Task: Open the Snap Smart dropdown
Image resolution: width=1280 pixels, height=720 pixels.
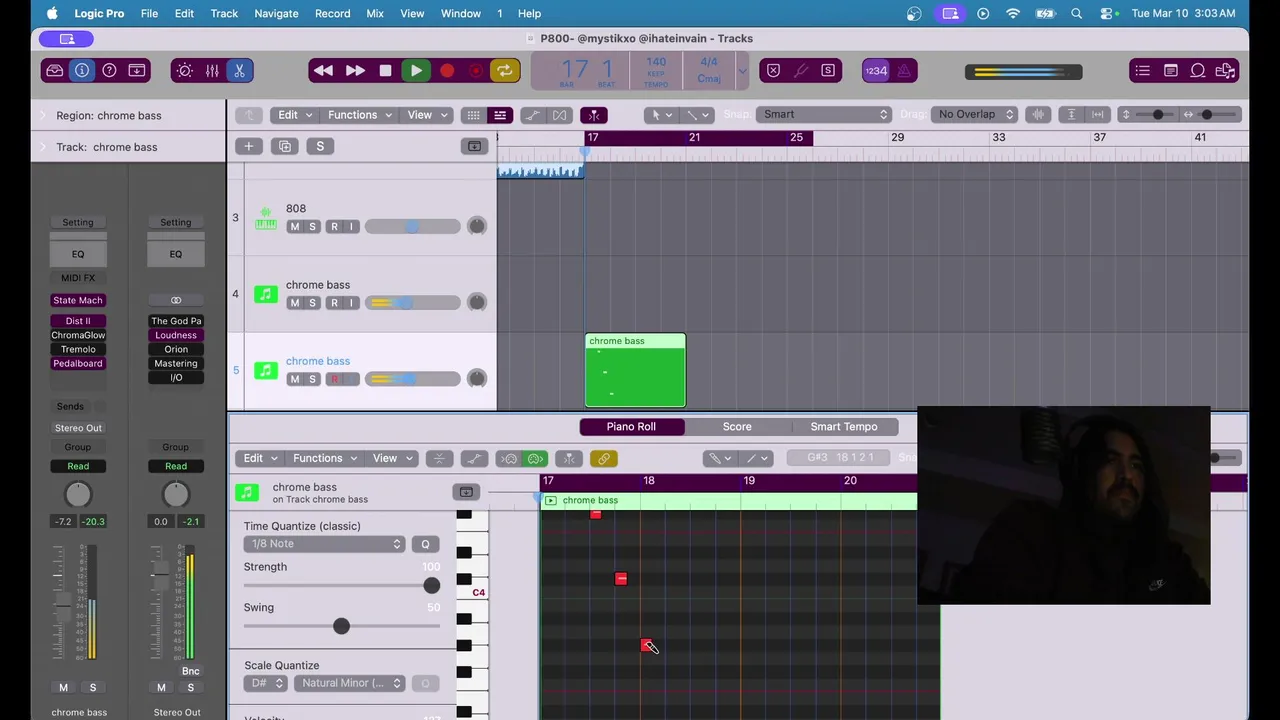Action: click(824, 115)
